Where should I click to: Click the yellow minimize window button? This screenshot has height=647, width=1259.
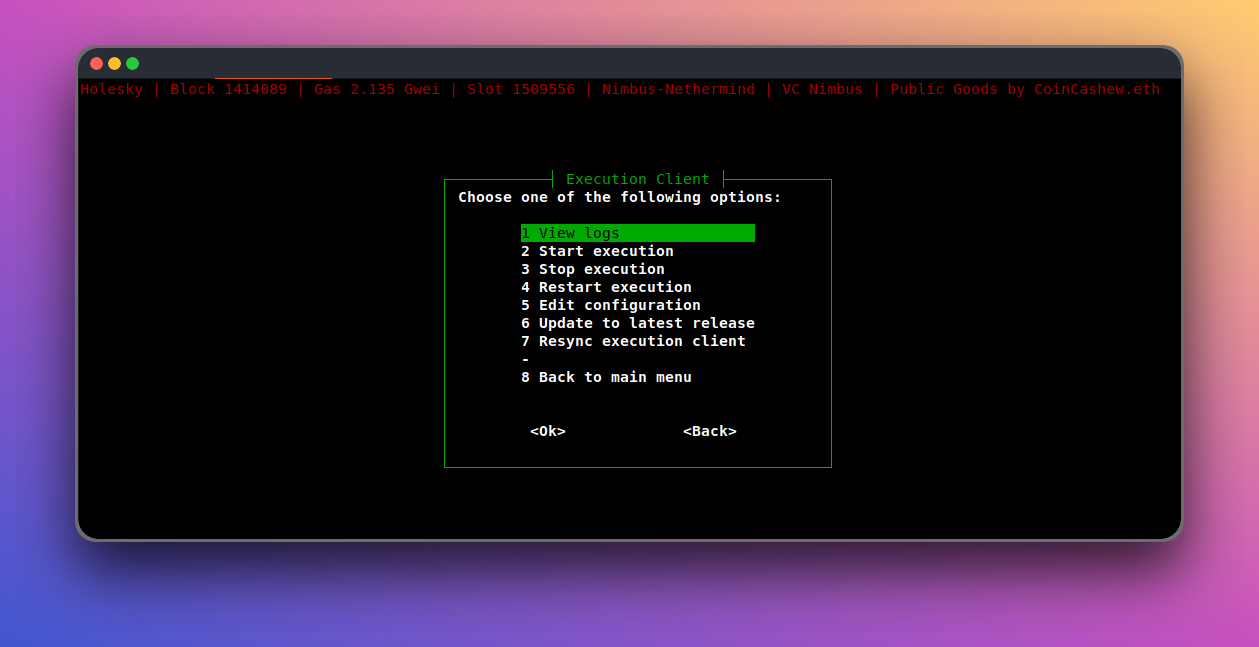coord(115,64)
